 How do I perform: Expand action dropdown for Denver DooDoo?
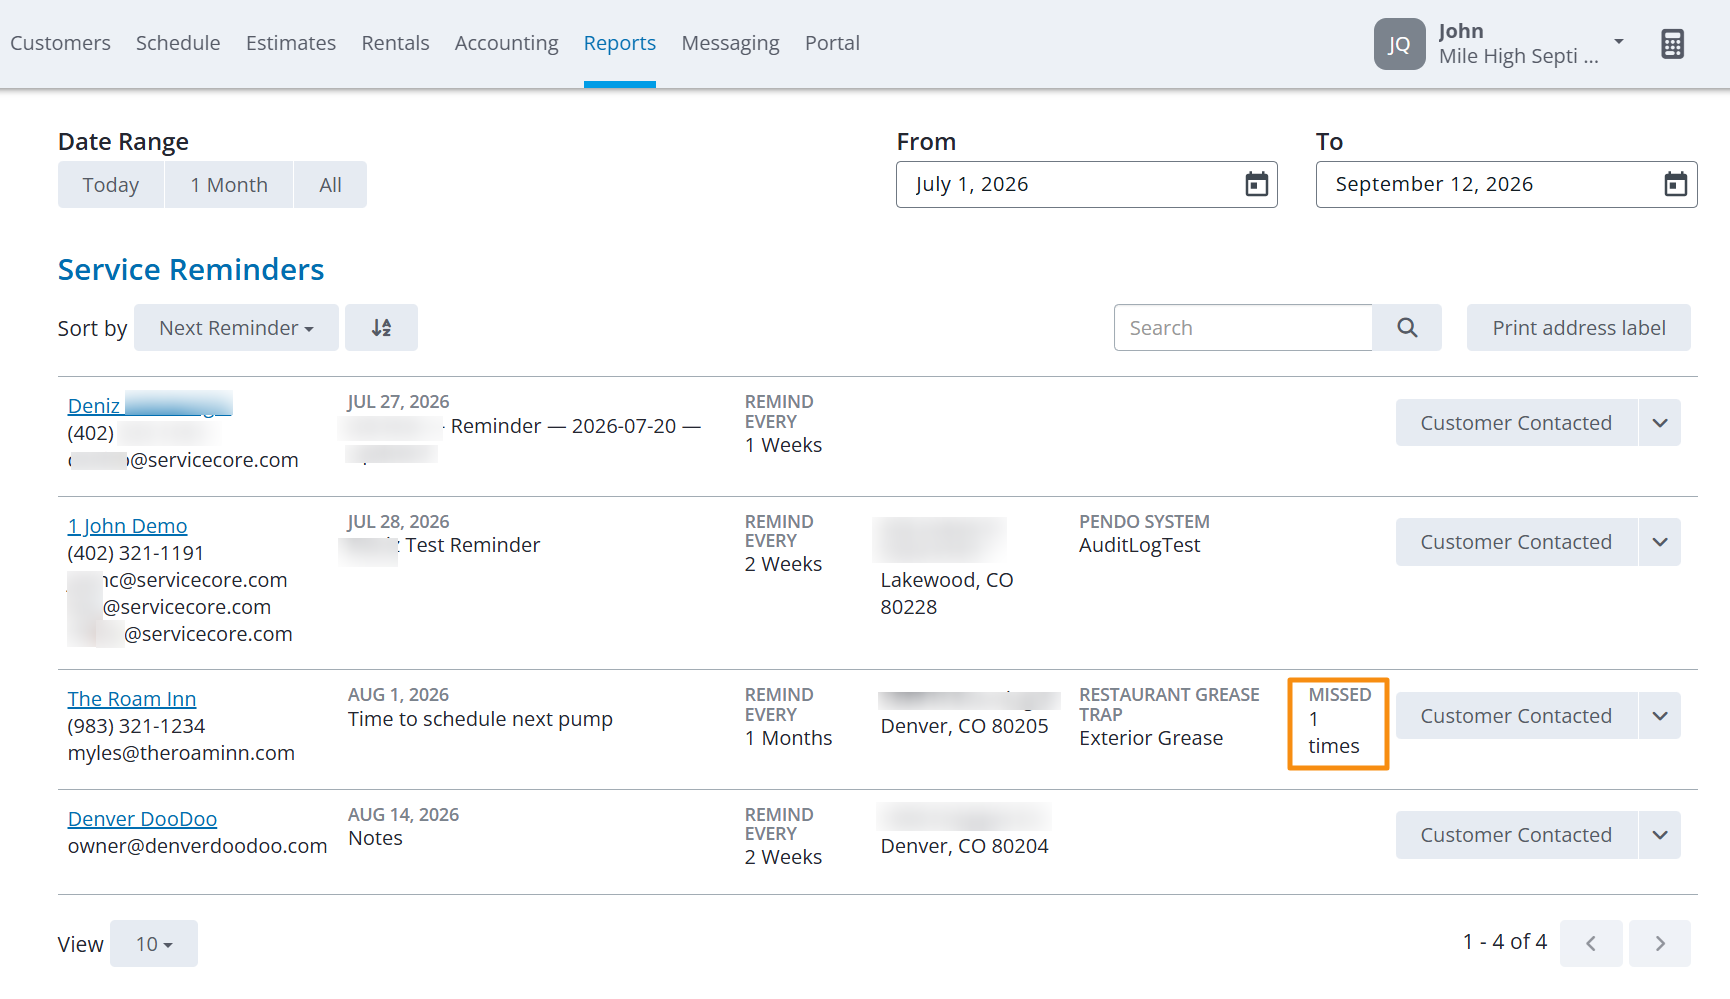[1660, 835]
